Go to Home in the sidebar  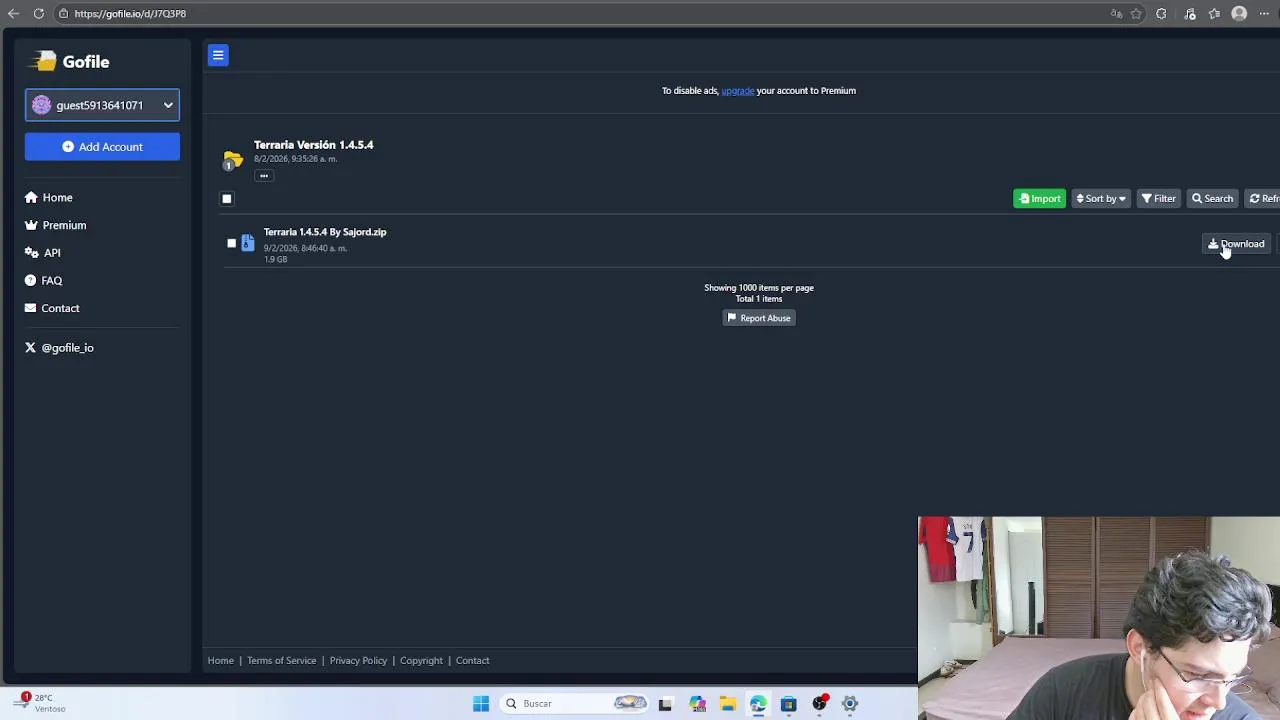[x=48, y=198]
